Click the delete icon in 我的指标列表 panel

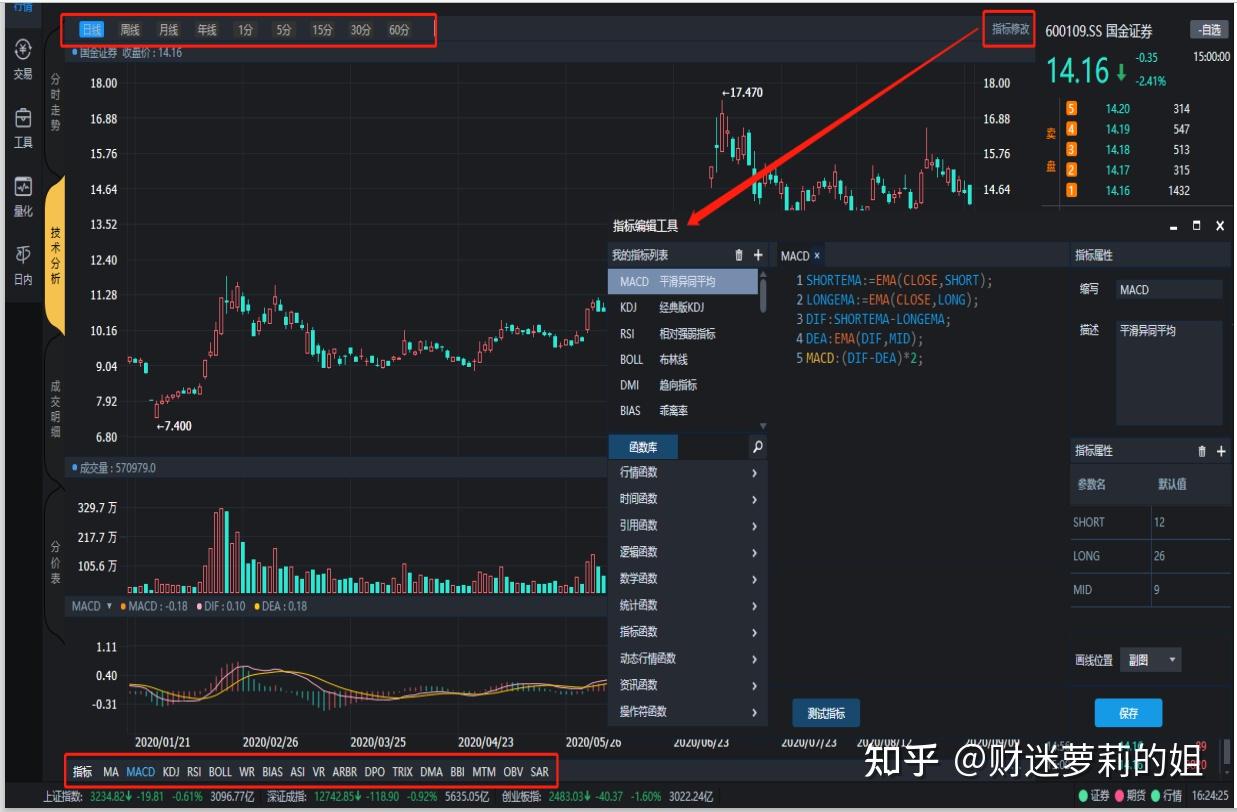[739, 255]
